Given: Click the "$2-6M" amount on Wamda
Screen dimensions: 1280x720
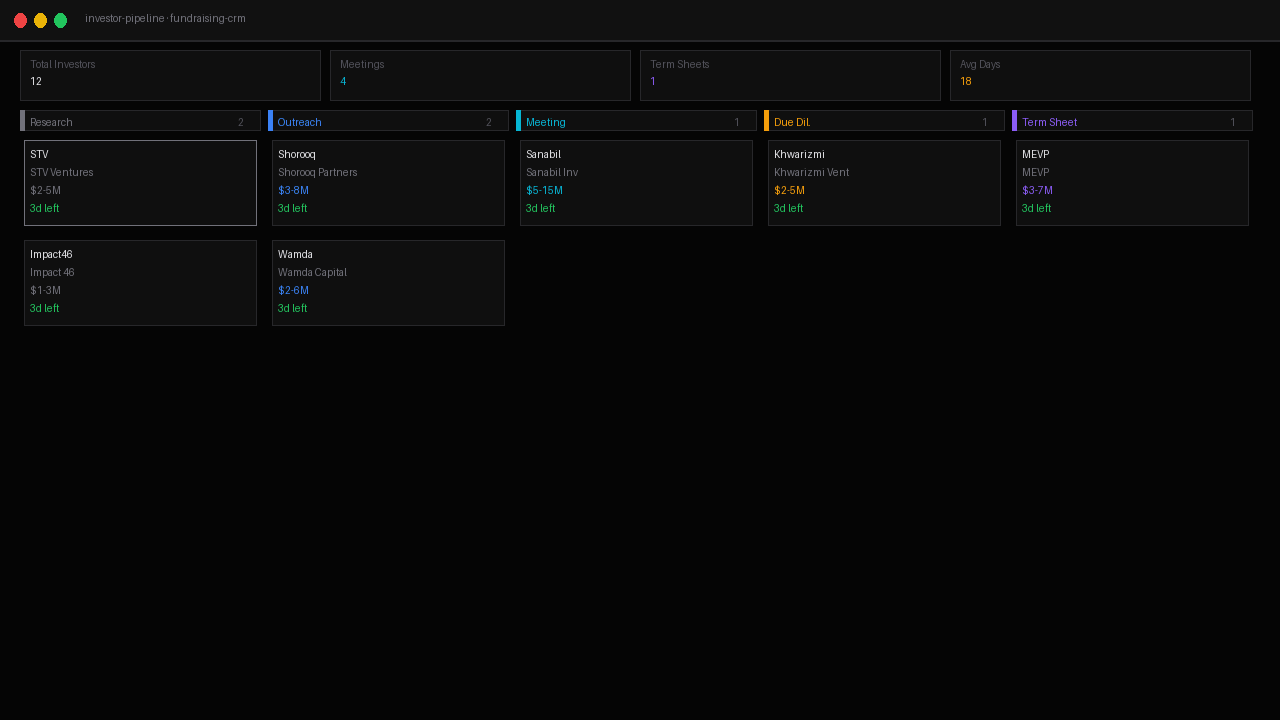Looking at the screenshot, I should [293, 291].
